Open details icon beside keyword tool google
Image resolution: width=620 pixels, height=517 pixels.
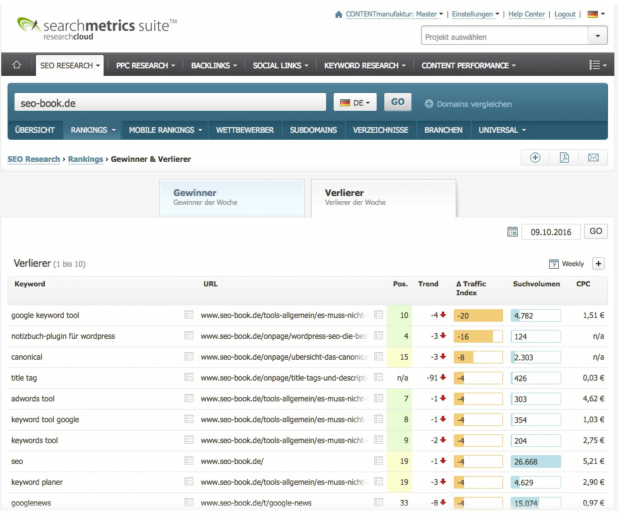tap(189, 419)
